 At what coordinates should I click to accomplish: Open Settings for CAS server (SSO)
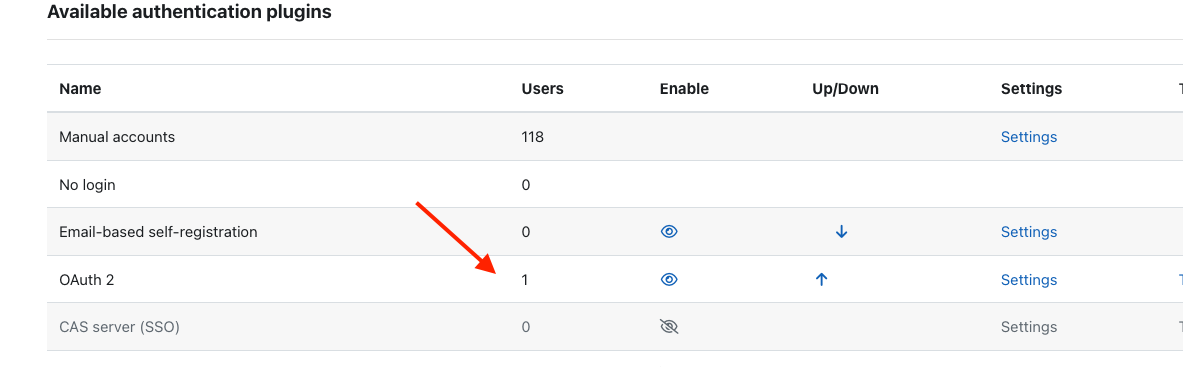pos(1028,327)
